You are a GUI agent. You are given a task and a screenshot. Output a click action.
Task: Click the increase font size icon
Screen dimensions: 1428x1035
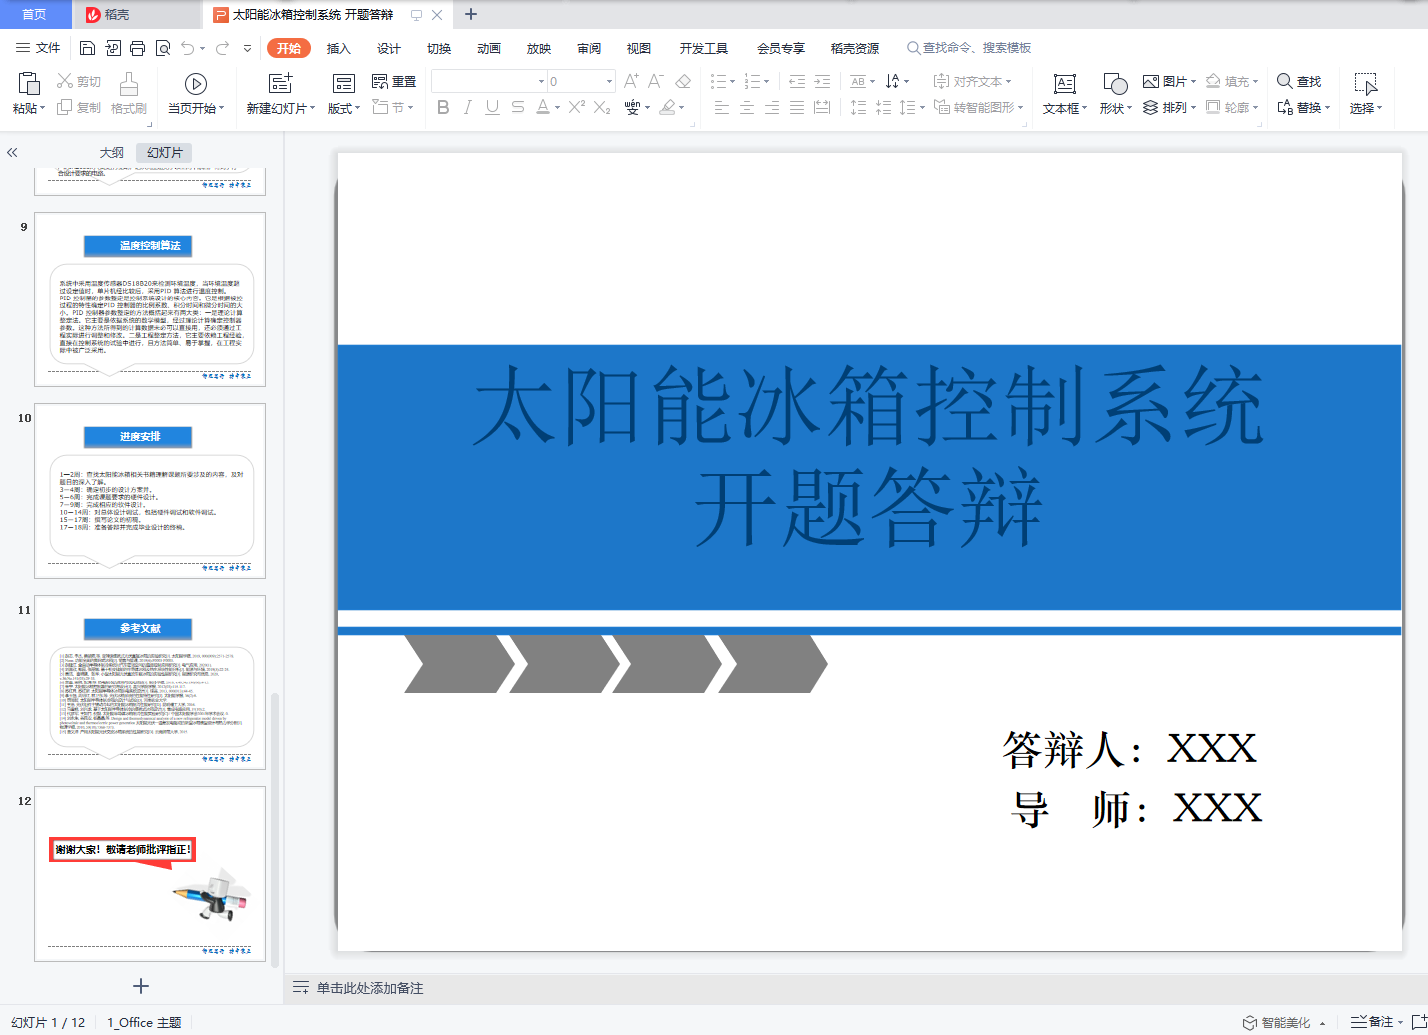[x=631, y=81]
